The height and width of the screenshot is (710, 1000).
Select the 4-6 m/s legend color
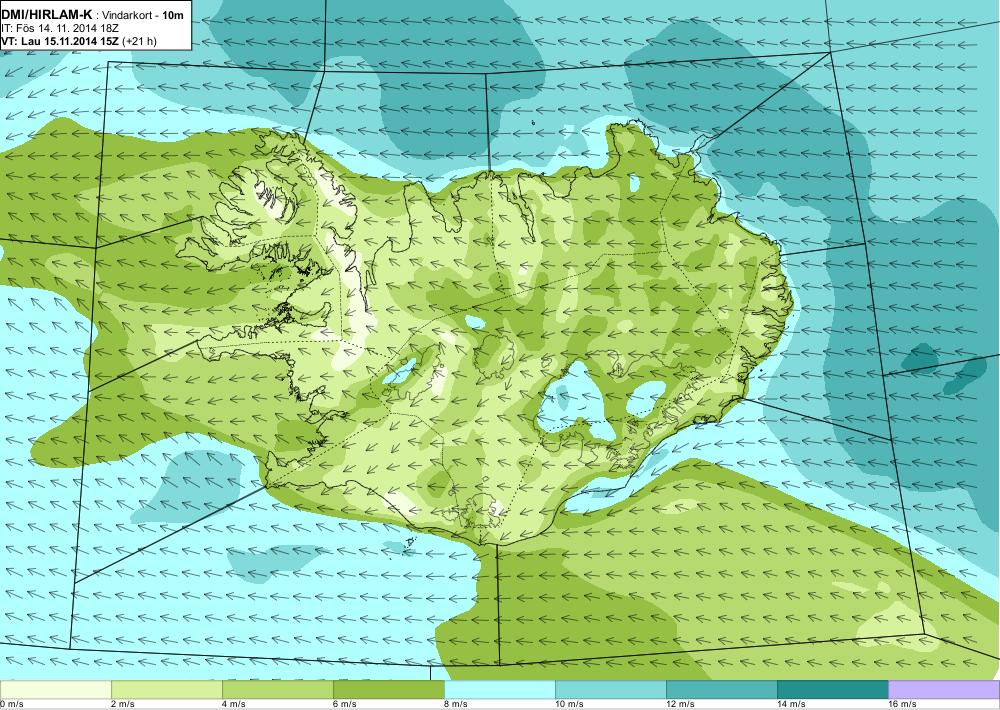[277, 689]
